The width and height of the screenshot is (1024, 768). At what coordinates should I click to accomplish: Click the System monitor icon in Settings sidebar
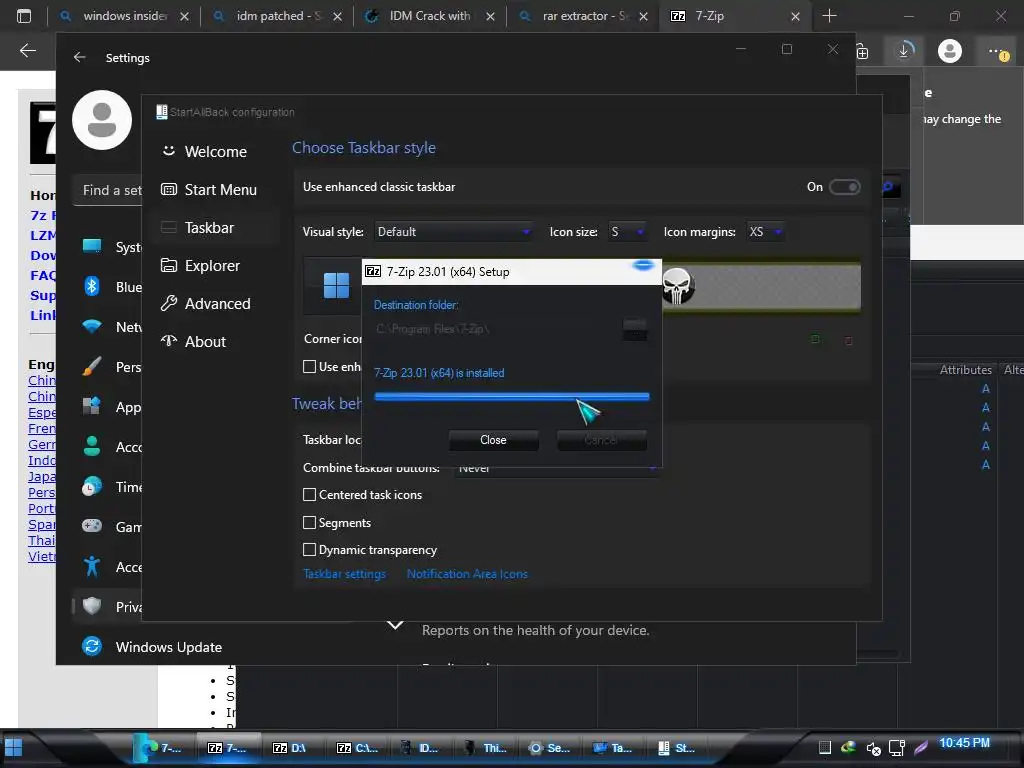pos(91,246)
